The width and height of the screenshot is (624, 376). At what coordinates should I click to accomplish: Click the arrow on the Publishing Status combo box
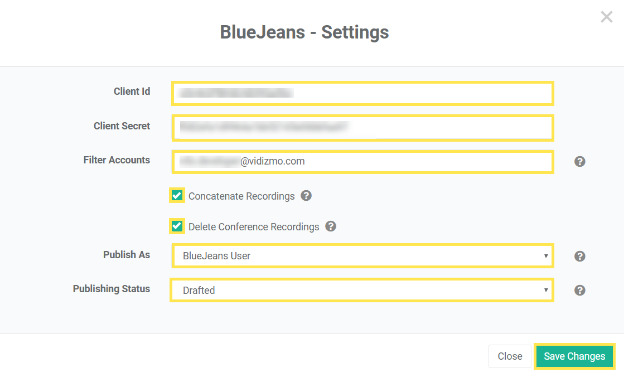point(546,290)
